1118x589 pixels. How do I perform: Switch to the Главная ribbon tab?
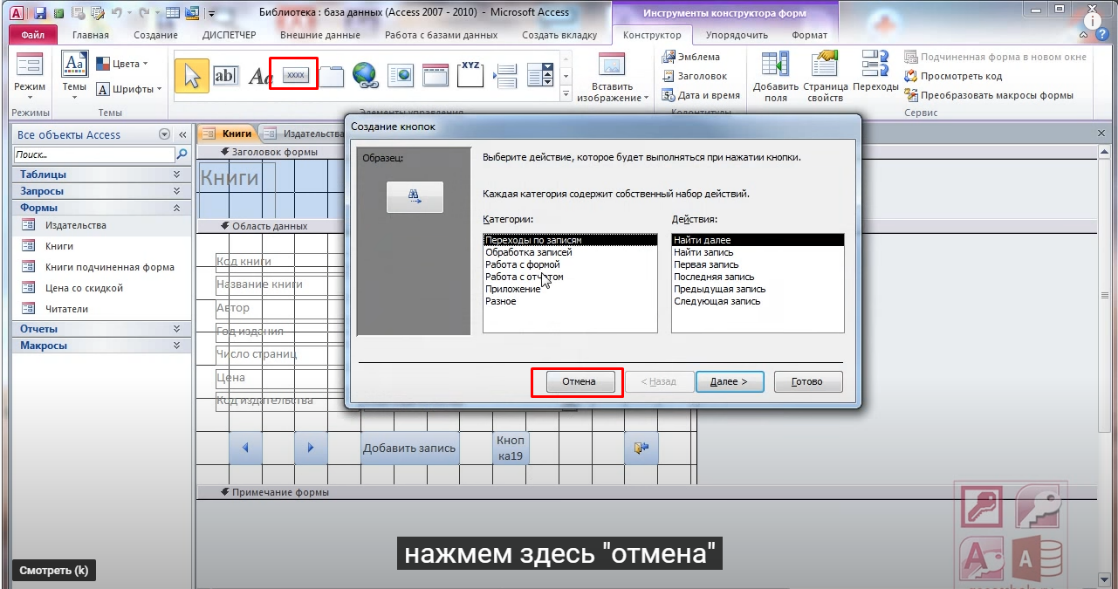pos(90,35)
